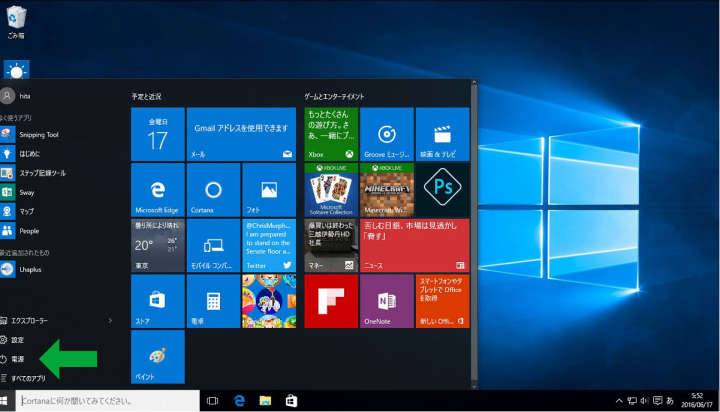Image resolution: width=720 pixels, height=412 pixels.
Task: Show すべてのアプリ list
Action: [x=23, y=378]
